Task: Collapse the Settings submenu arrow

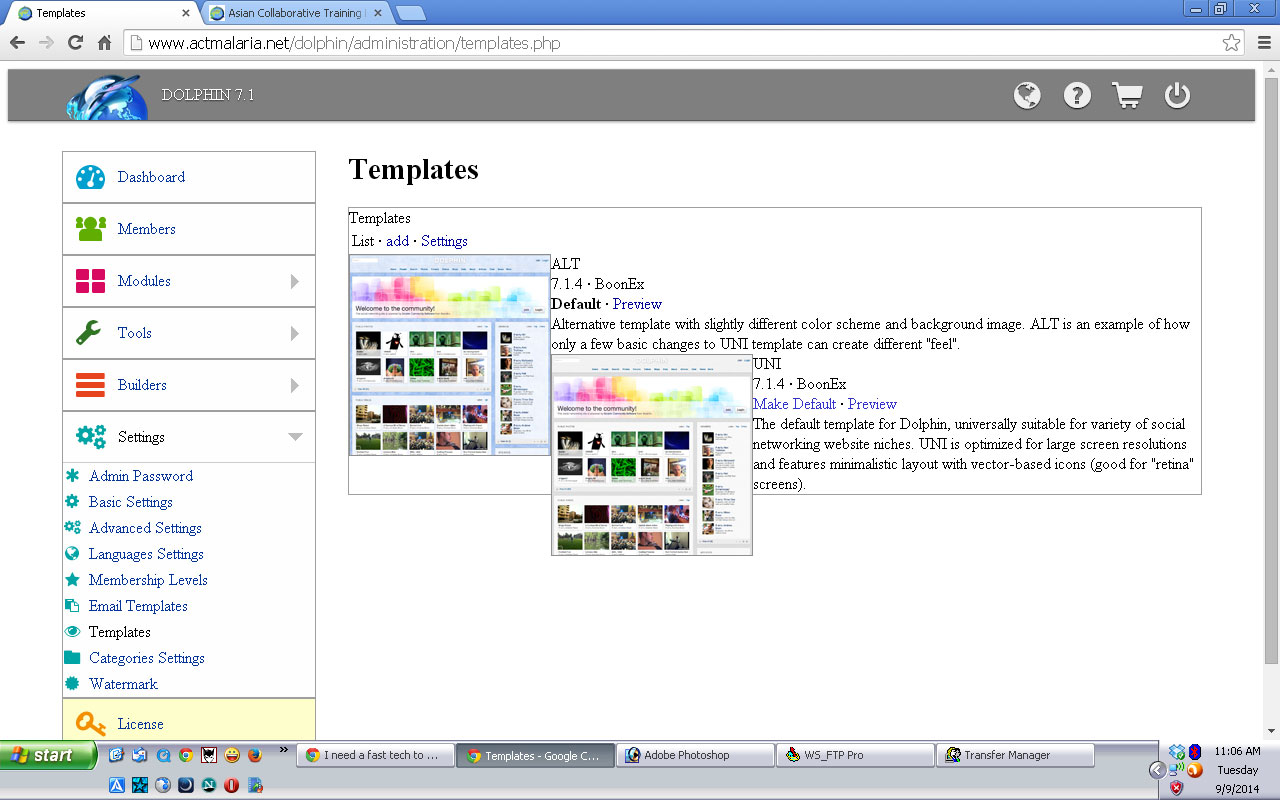Action: 295,437
